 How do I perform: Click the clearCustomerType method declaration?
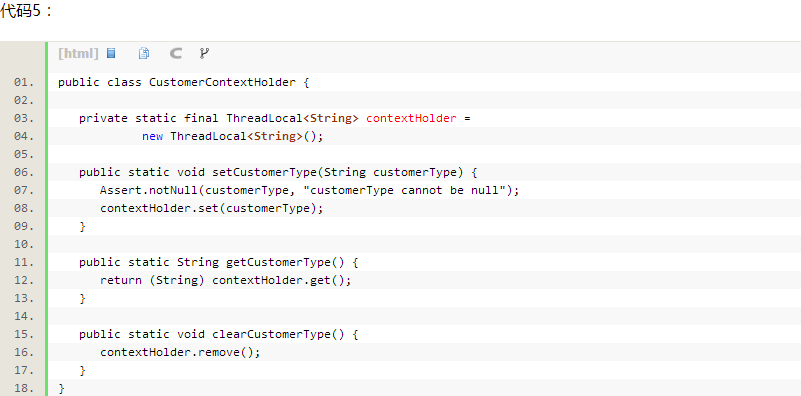tap(219, 335)
